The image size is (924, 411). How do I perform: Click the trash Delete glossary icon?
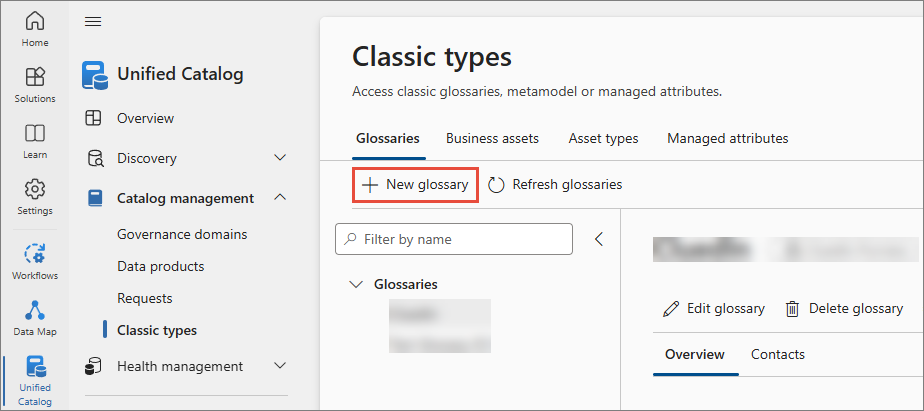pyautogui.click(x=793, y=308)
